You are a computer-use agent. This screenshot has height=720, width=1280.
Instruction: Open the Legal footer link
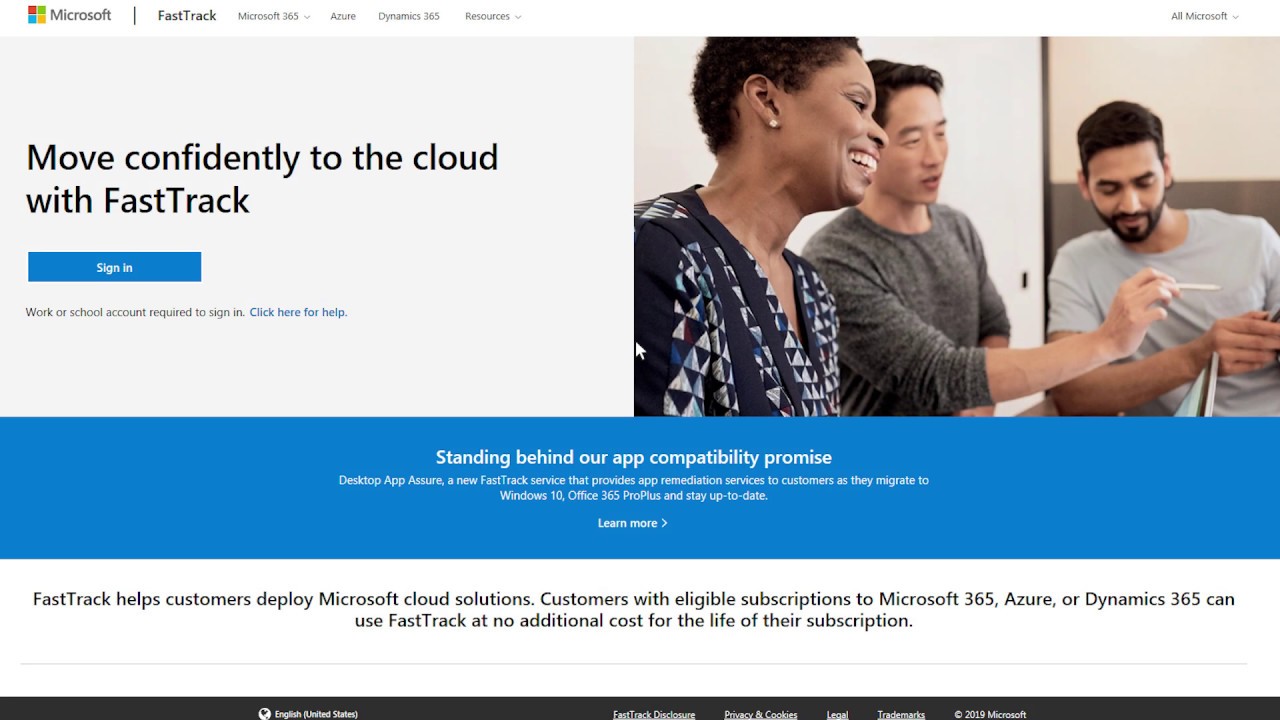[x=837, y=715]
